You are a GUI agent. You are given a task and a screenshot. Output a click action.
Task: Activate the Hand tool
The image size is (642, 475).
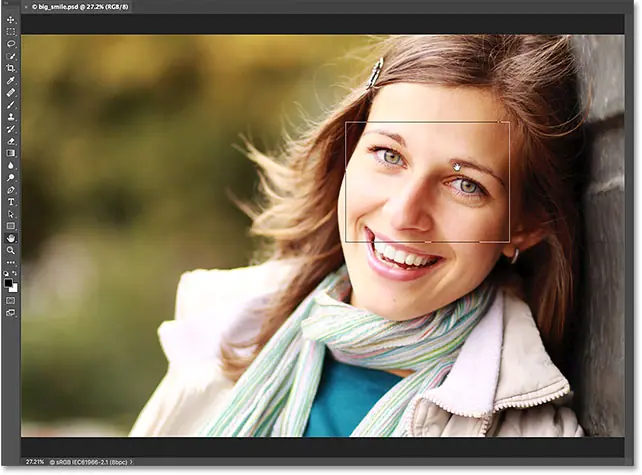point(10,238)
